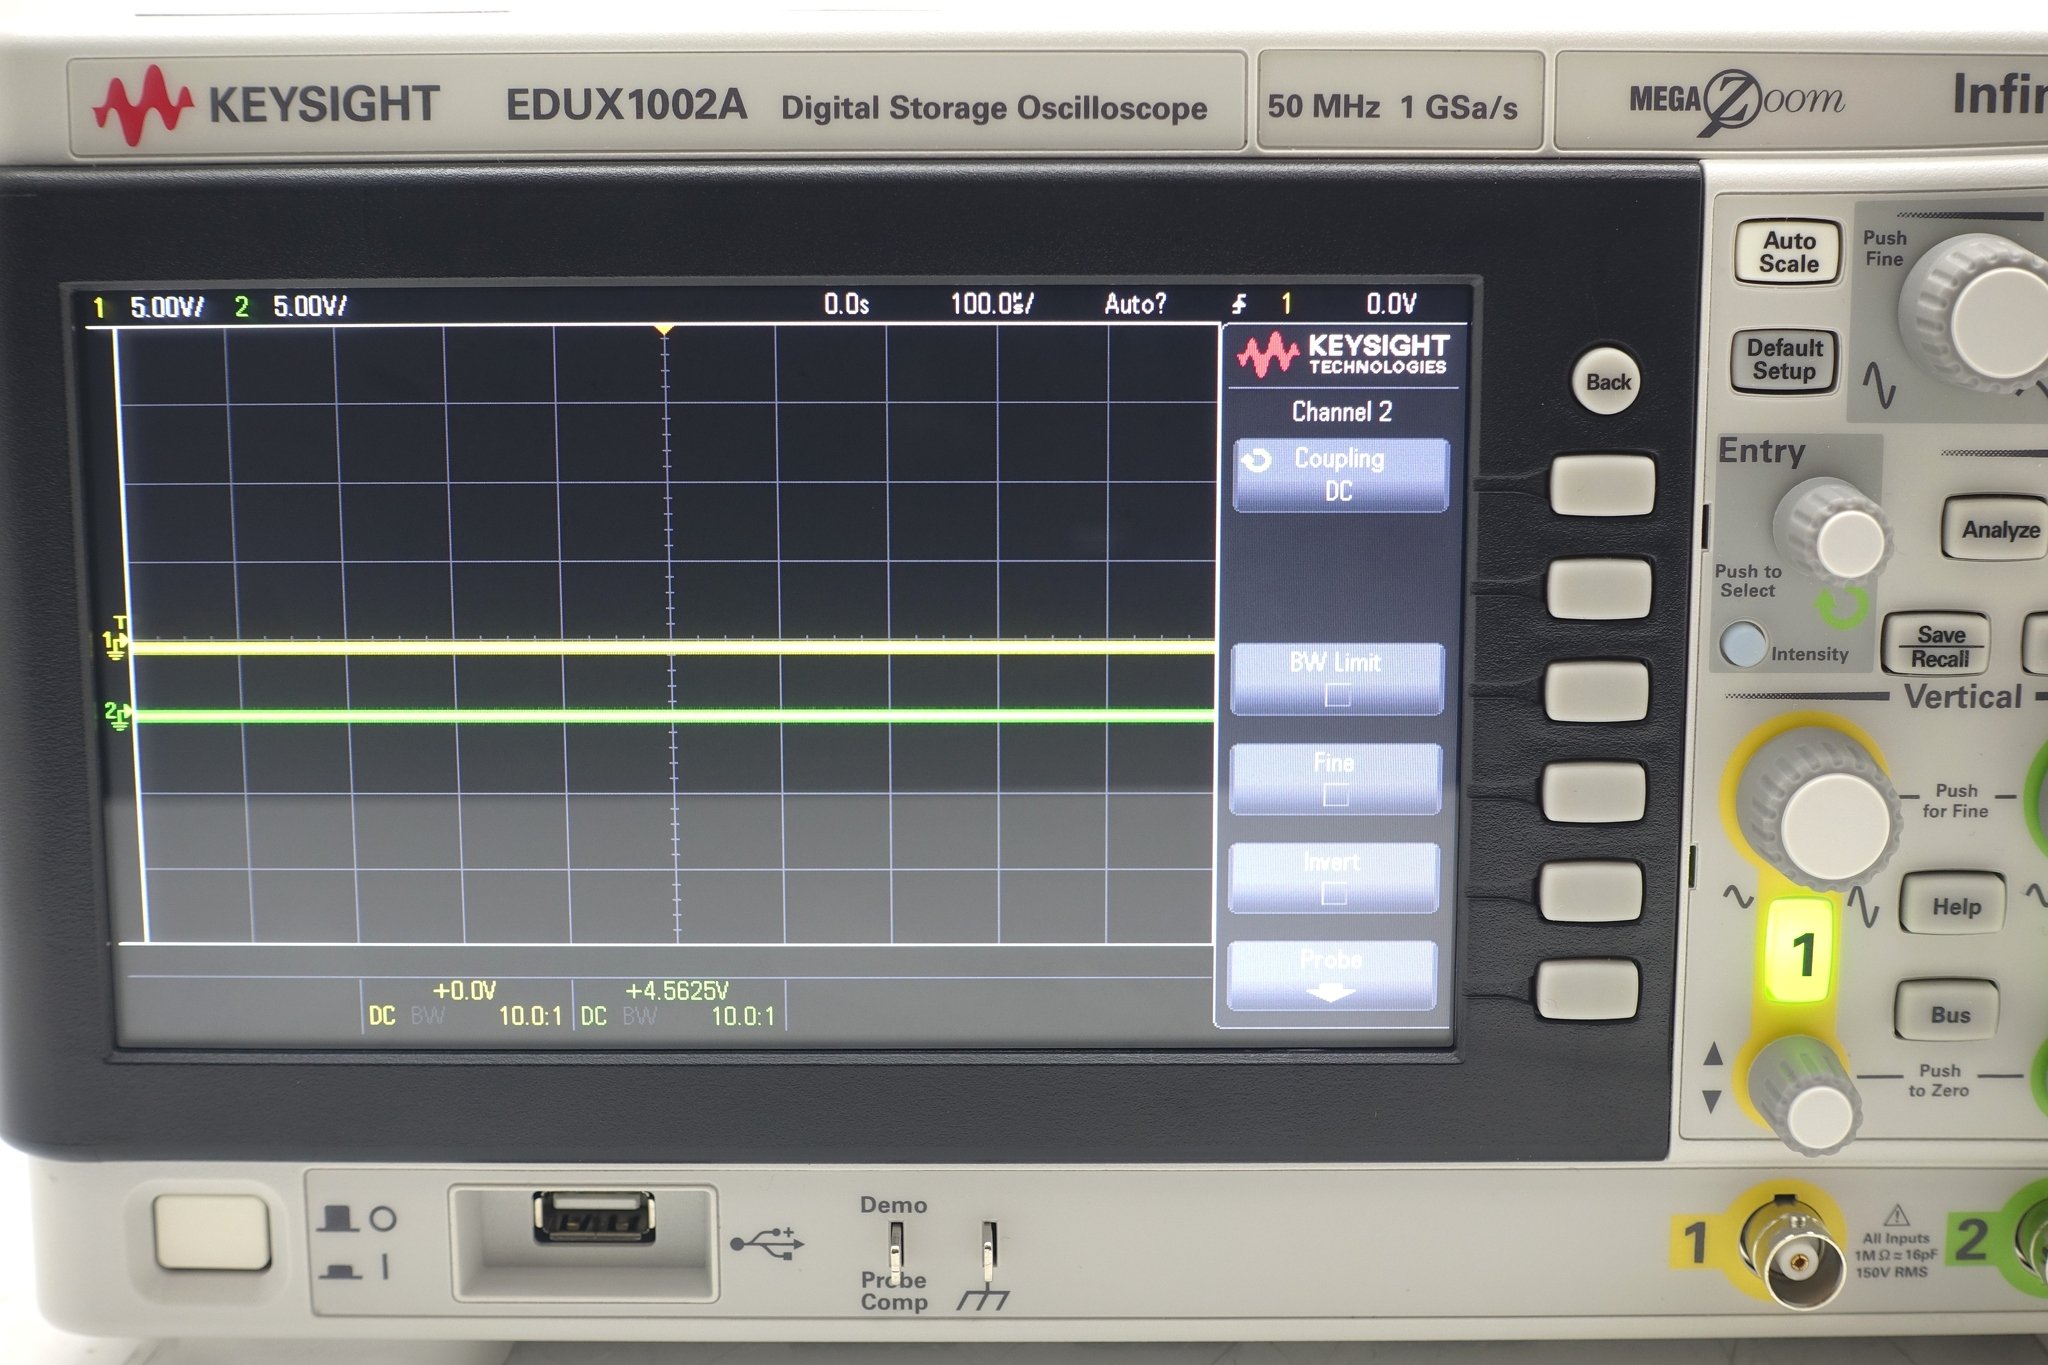This screenshot has width=2048, height=1365.
Task: Click the Channel 2 menu title
Action: coord(1341,411)
